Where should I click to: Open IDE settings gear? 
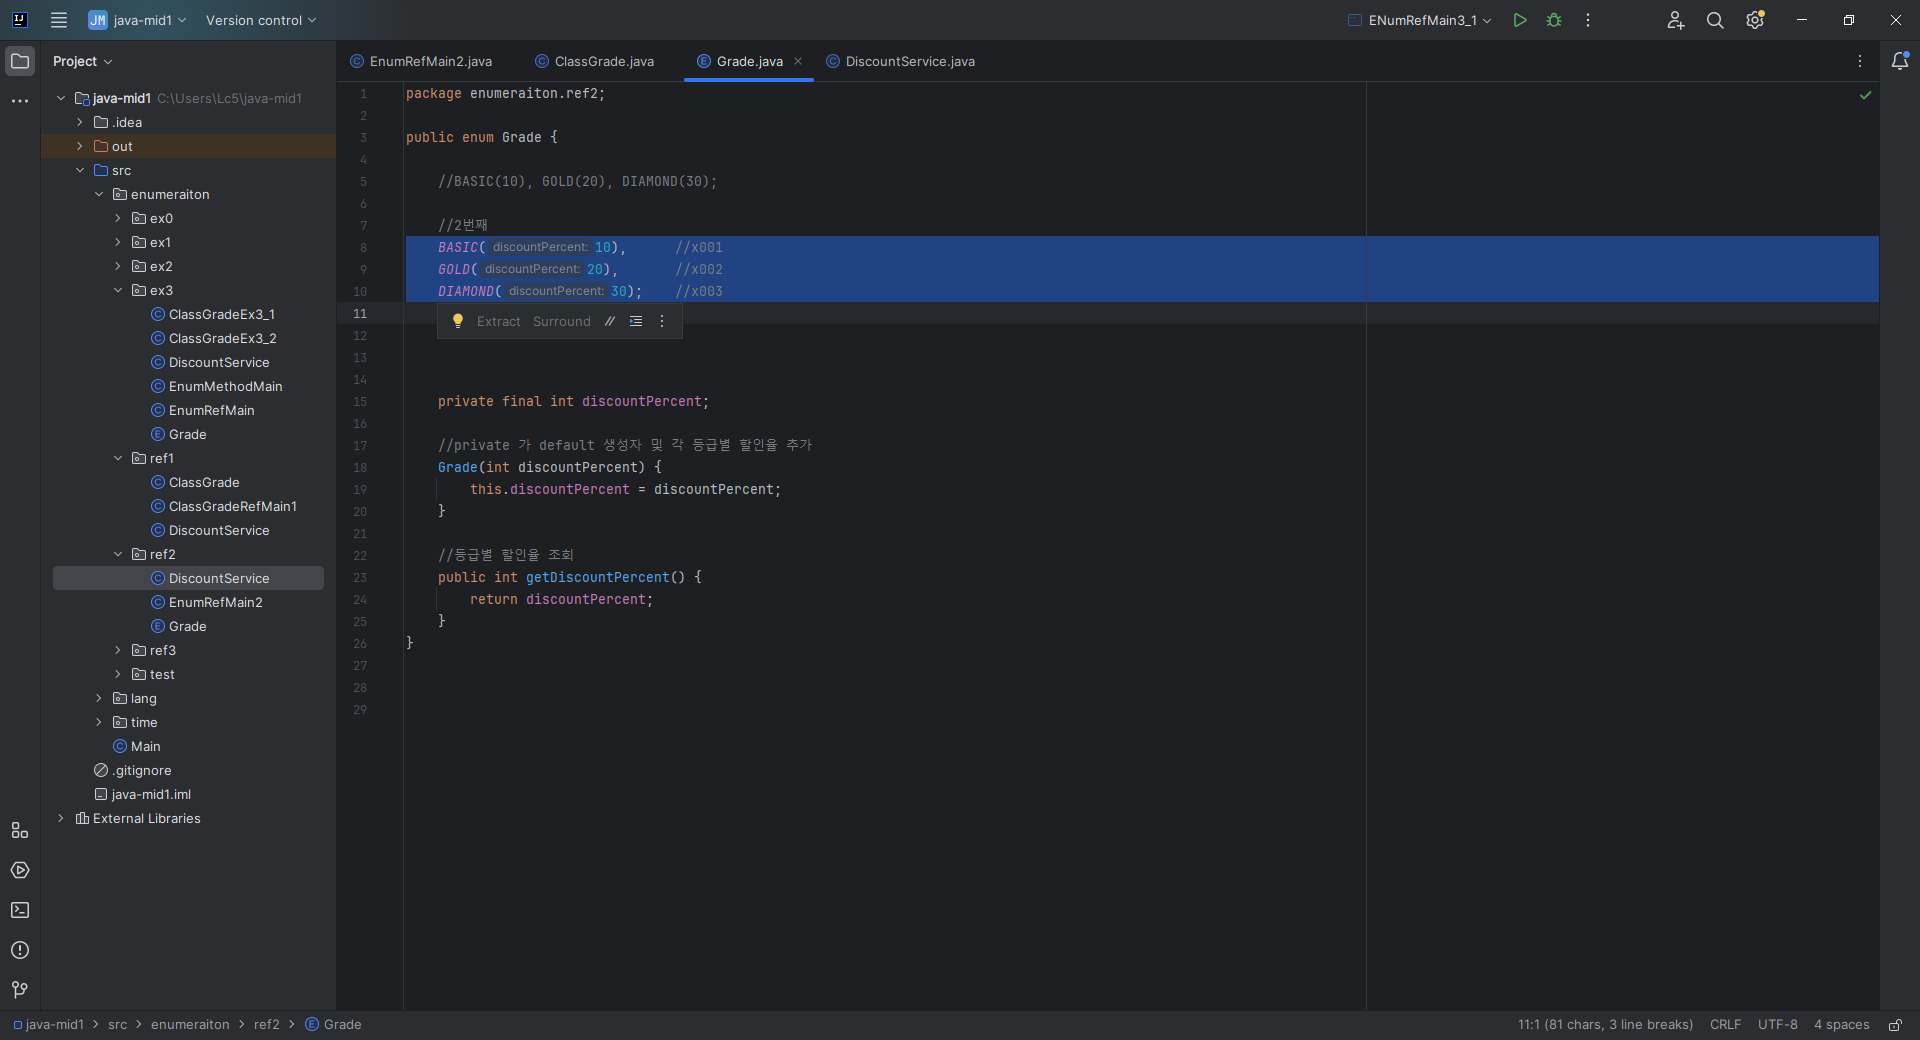pyautogui.click(x=1755, y=20)
